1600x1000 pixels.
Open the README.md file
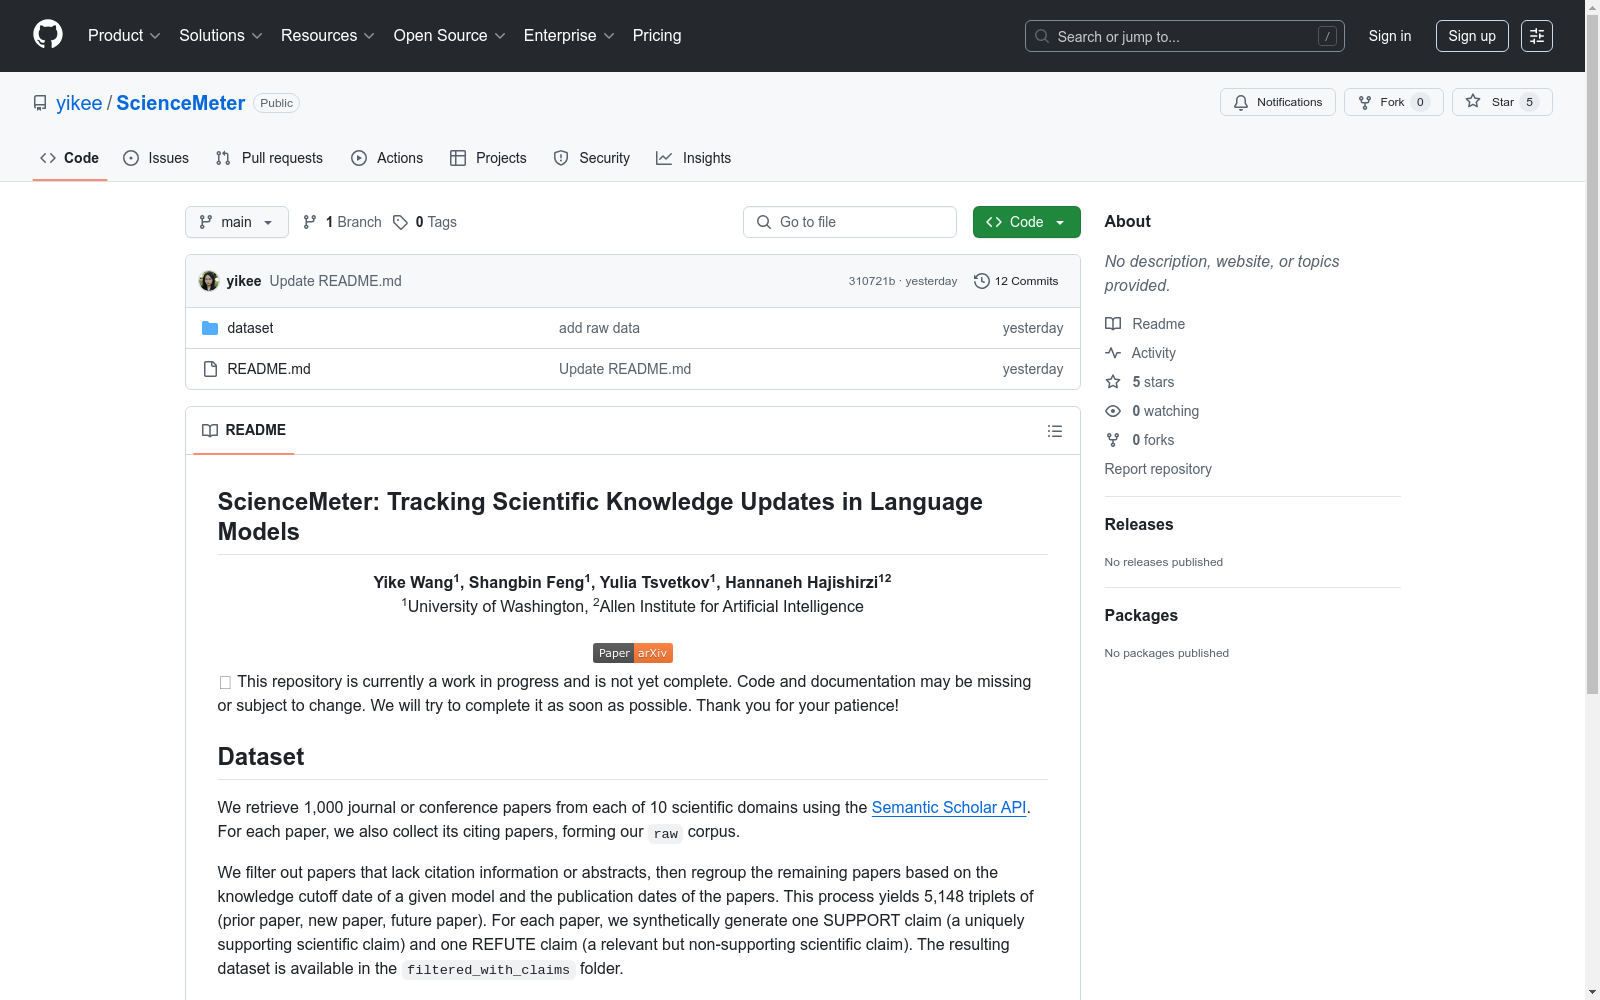tap(269, 369)
